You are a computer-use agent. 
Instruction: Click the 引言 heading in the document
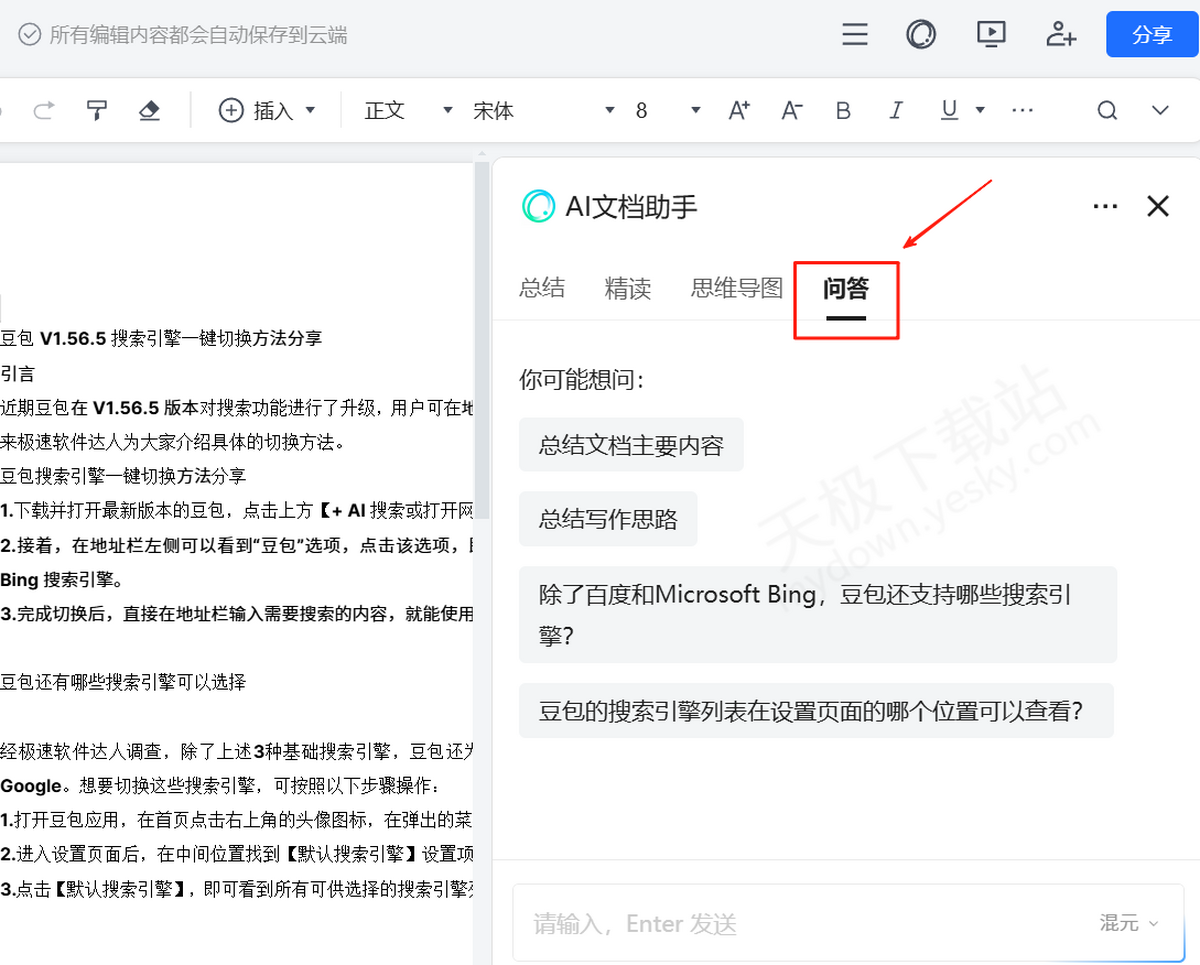[17, 374]
